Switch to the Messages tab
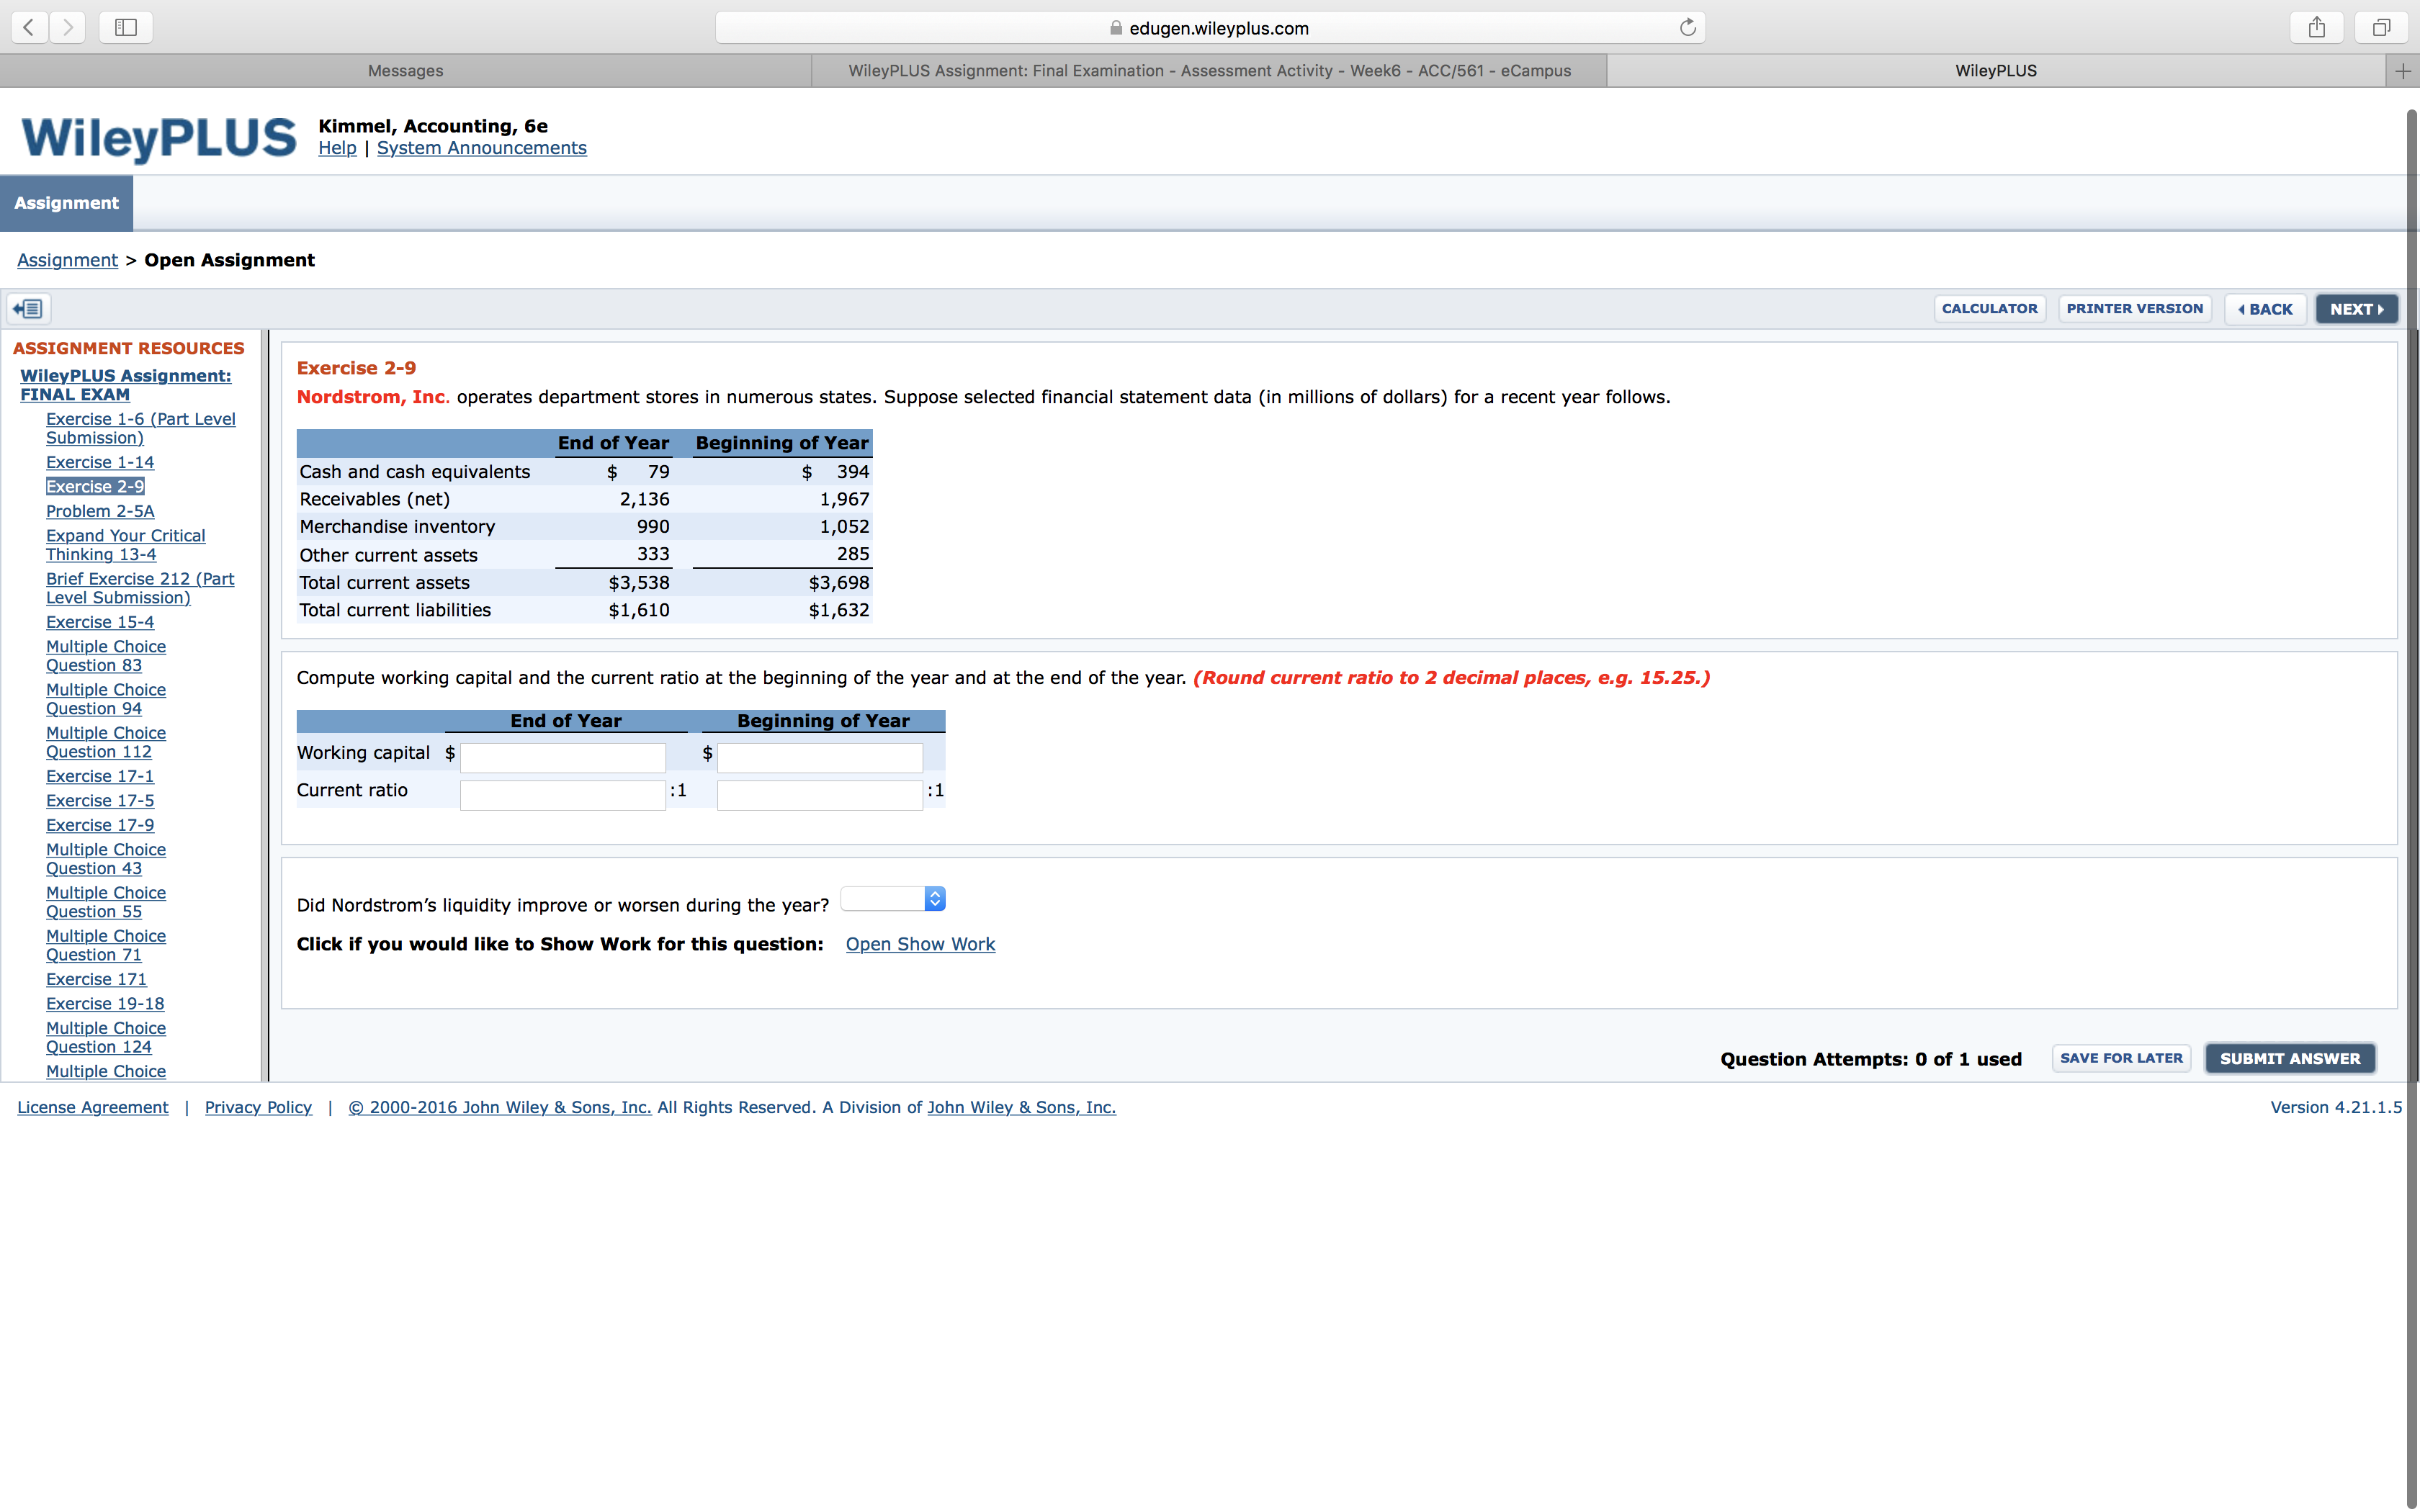2420x1512 pixels. tap(405, 71)
